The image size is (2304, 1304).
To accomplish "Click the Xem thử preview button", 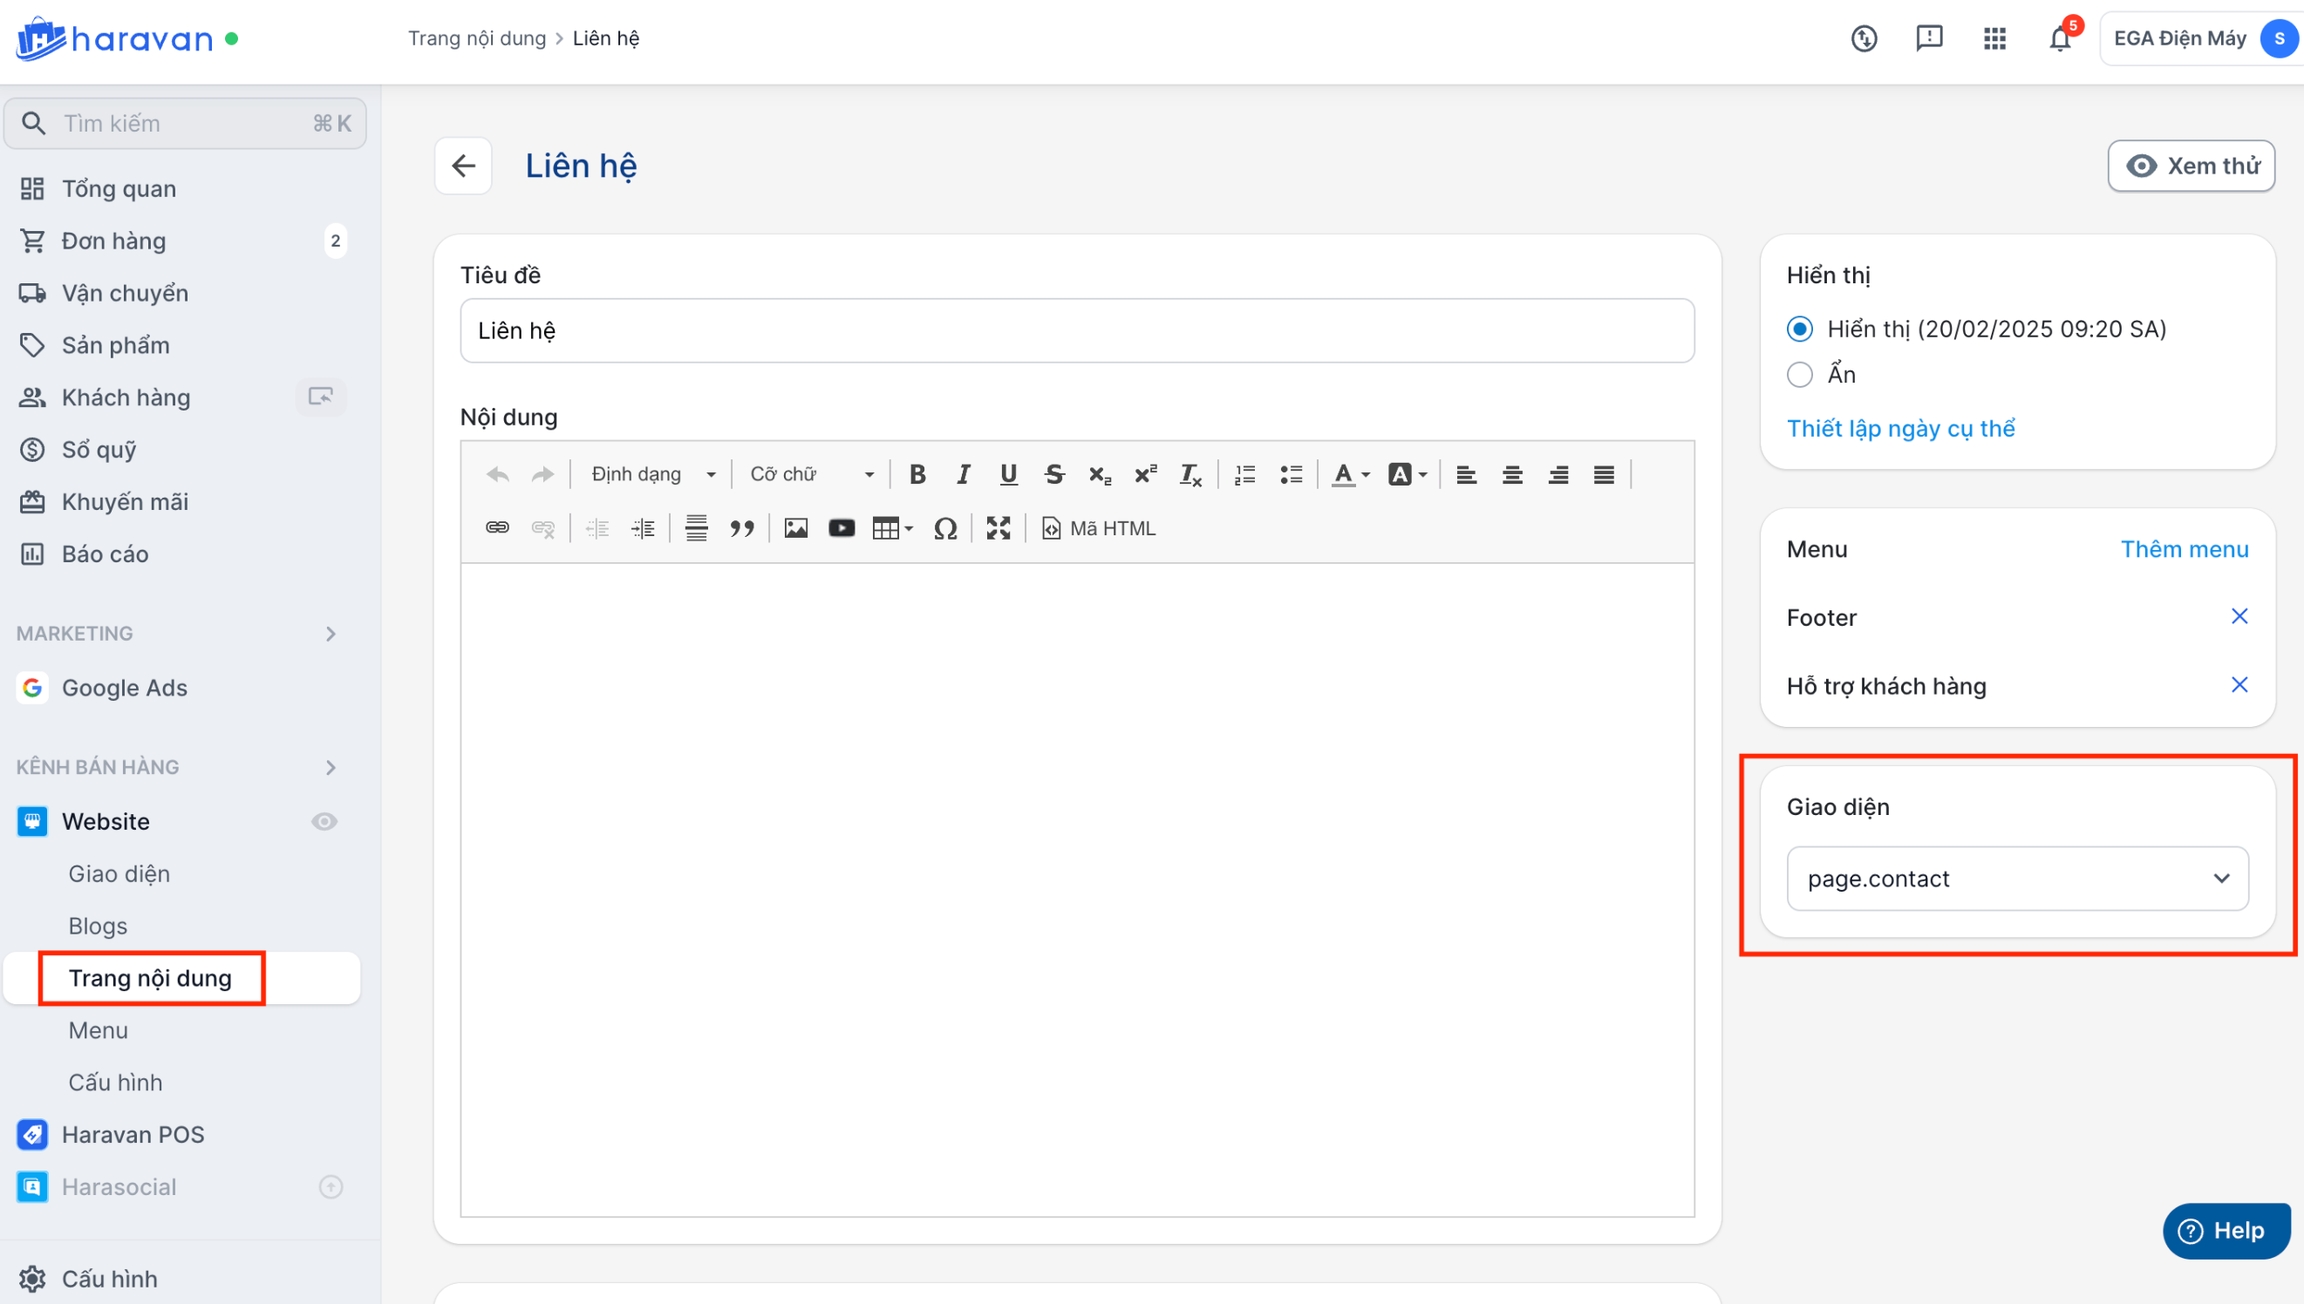I will tap(2191, 166).
